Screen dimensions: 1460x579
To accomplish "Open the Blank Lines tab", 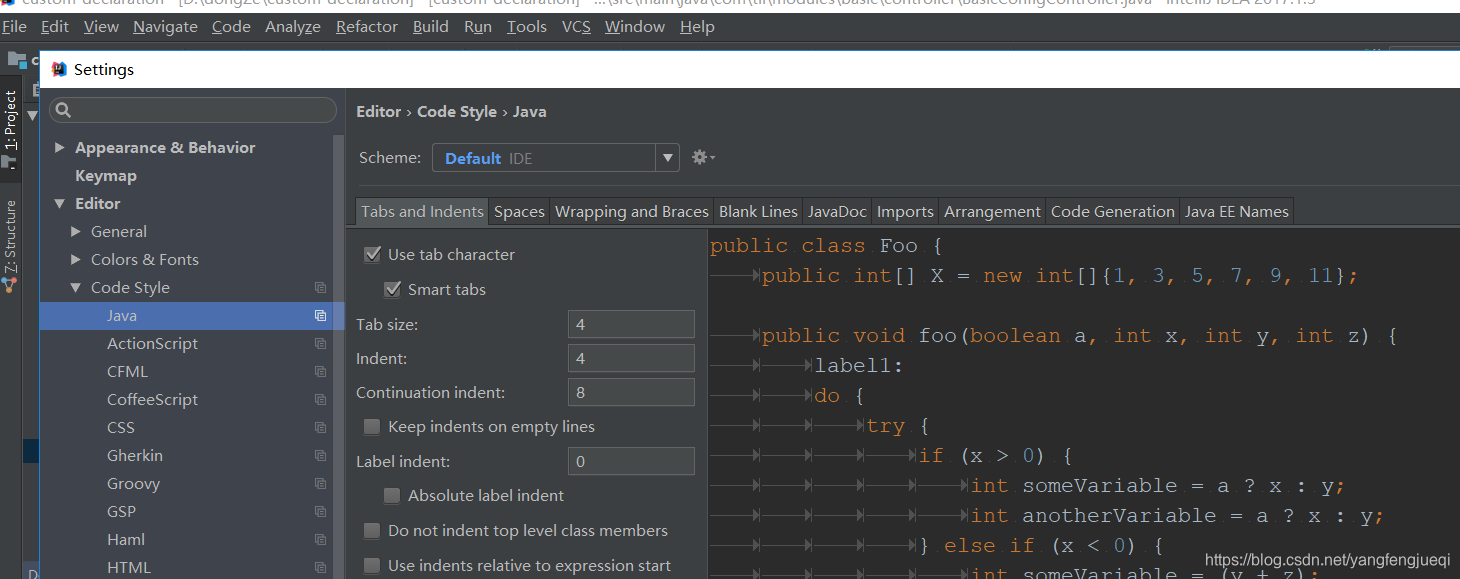I will [x=758, y=212].
